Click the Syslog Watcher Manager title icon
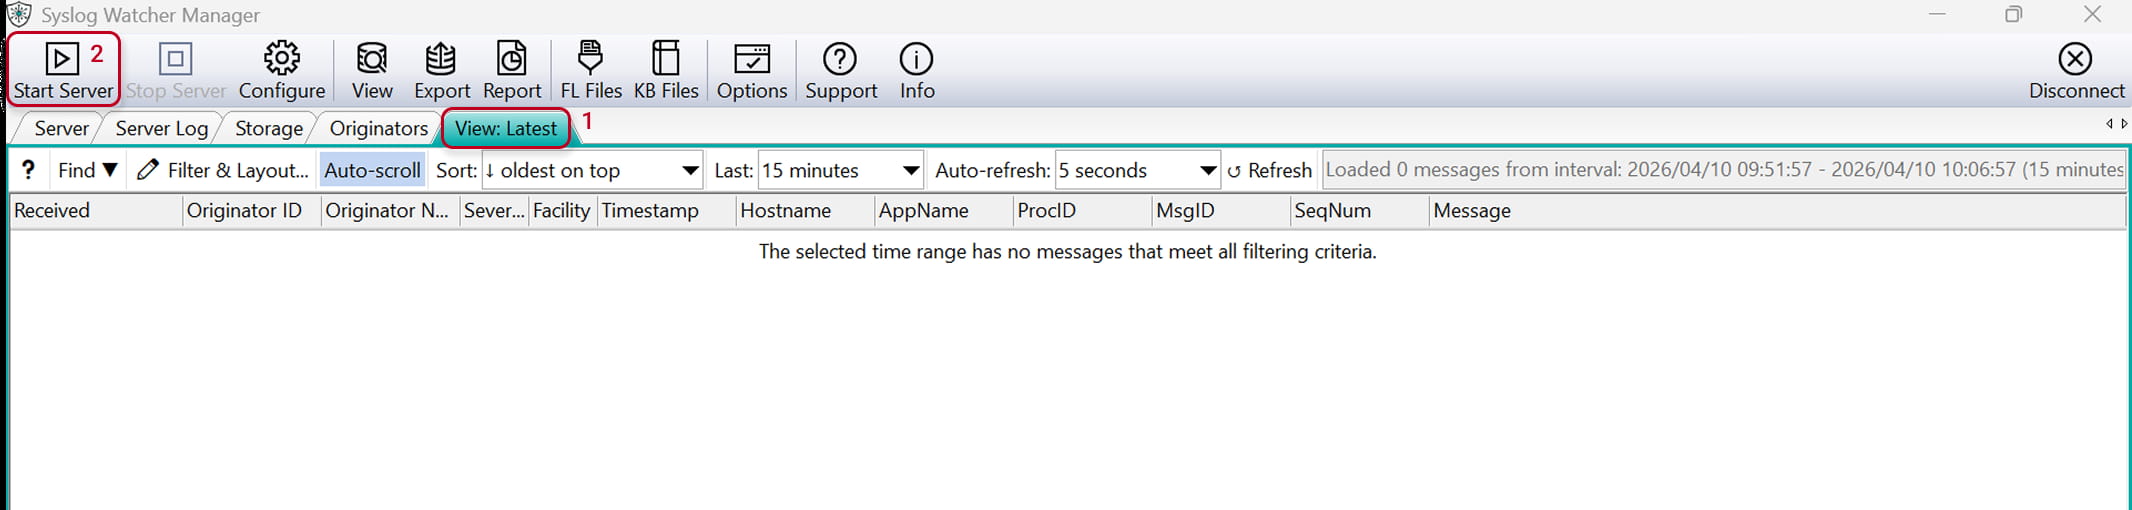This screenshot has height=510, width=2132. [x=19, y=14]
